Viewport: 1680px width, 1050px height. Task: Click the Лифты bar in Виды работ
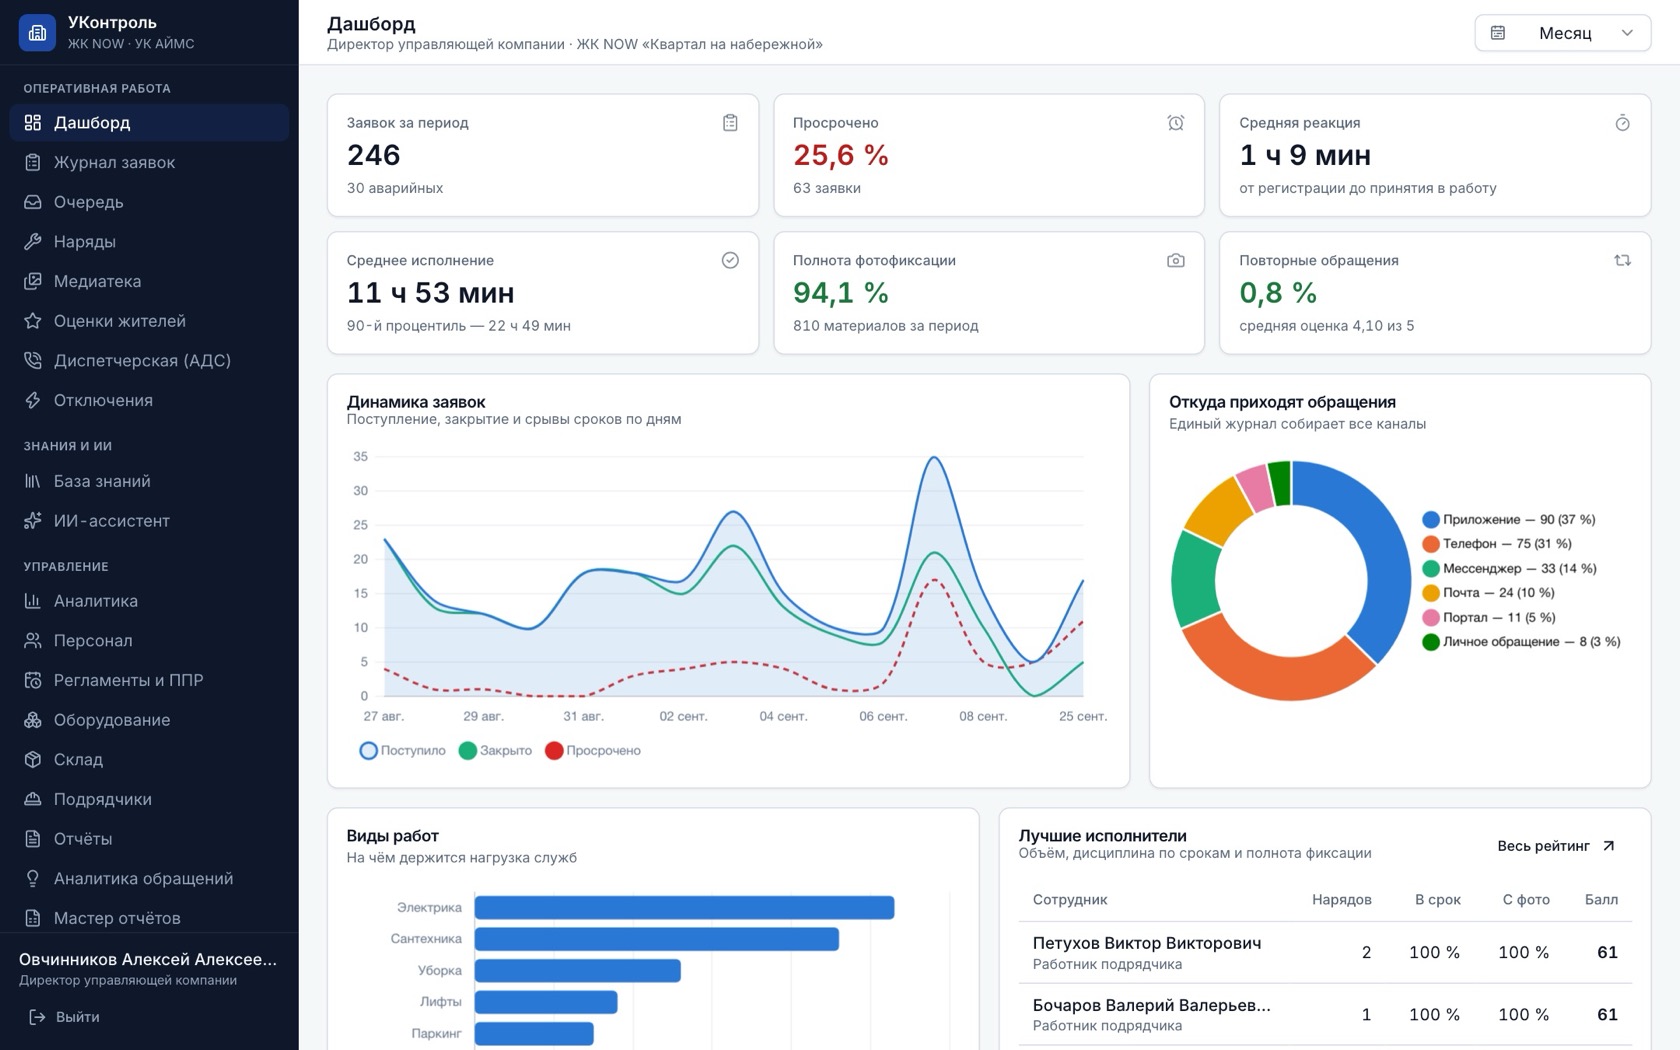click(546, 1002)
